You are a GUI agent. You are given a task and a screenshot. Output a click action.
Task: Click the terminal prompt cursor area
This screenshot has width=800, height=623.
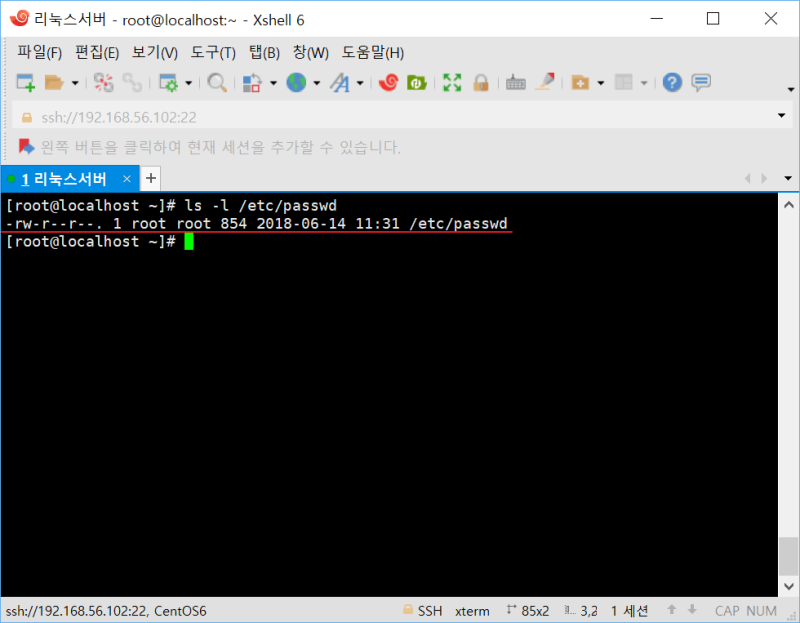click(x=189, y=241)
